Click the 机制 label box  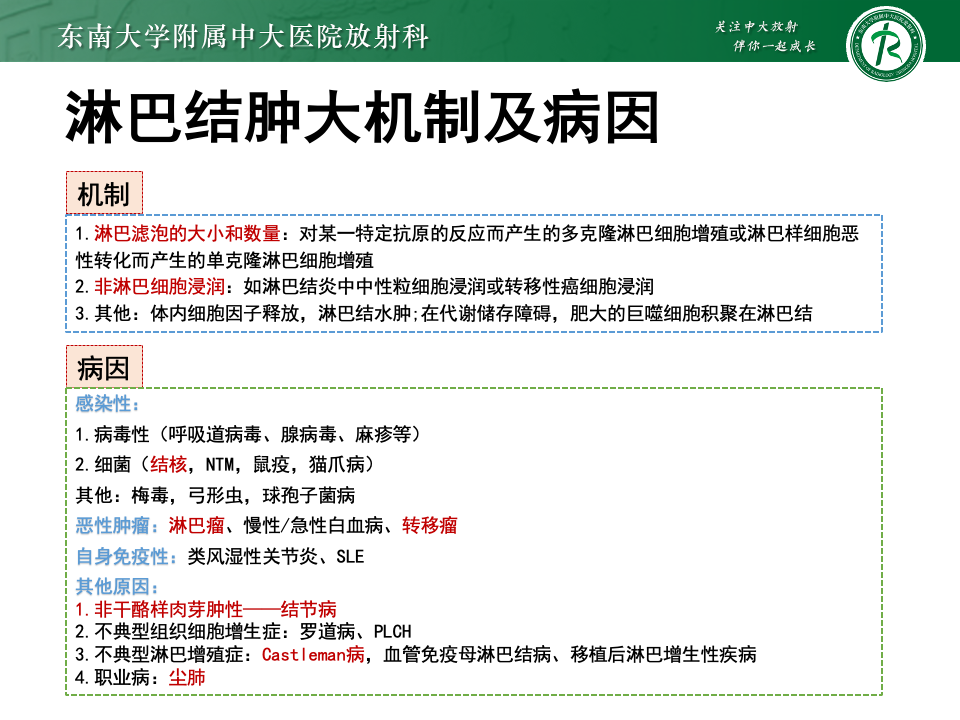coord(104,193)
